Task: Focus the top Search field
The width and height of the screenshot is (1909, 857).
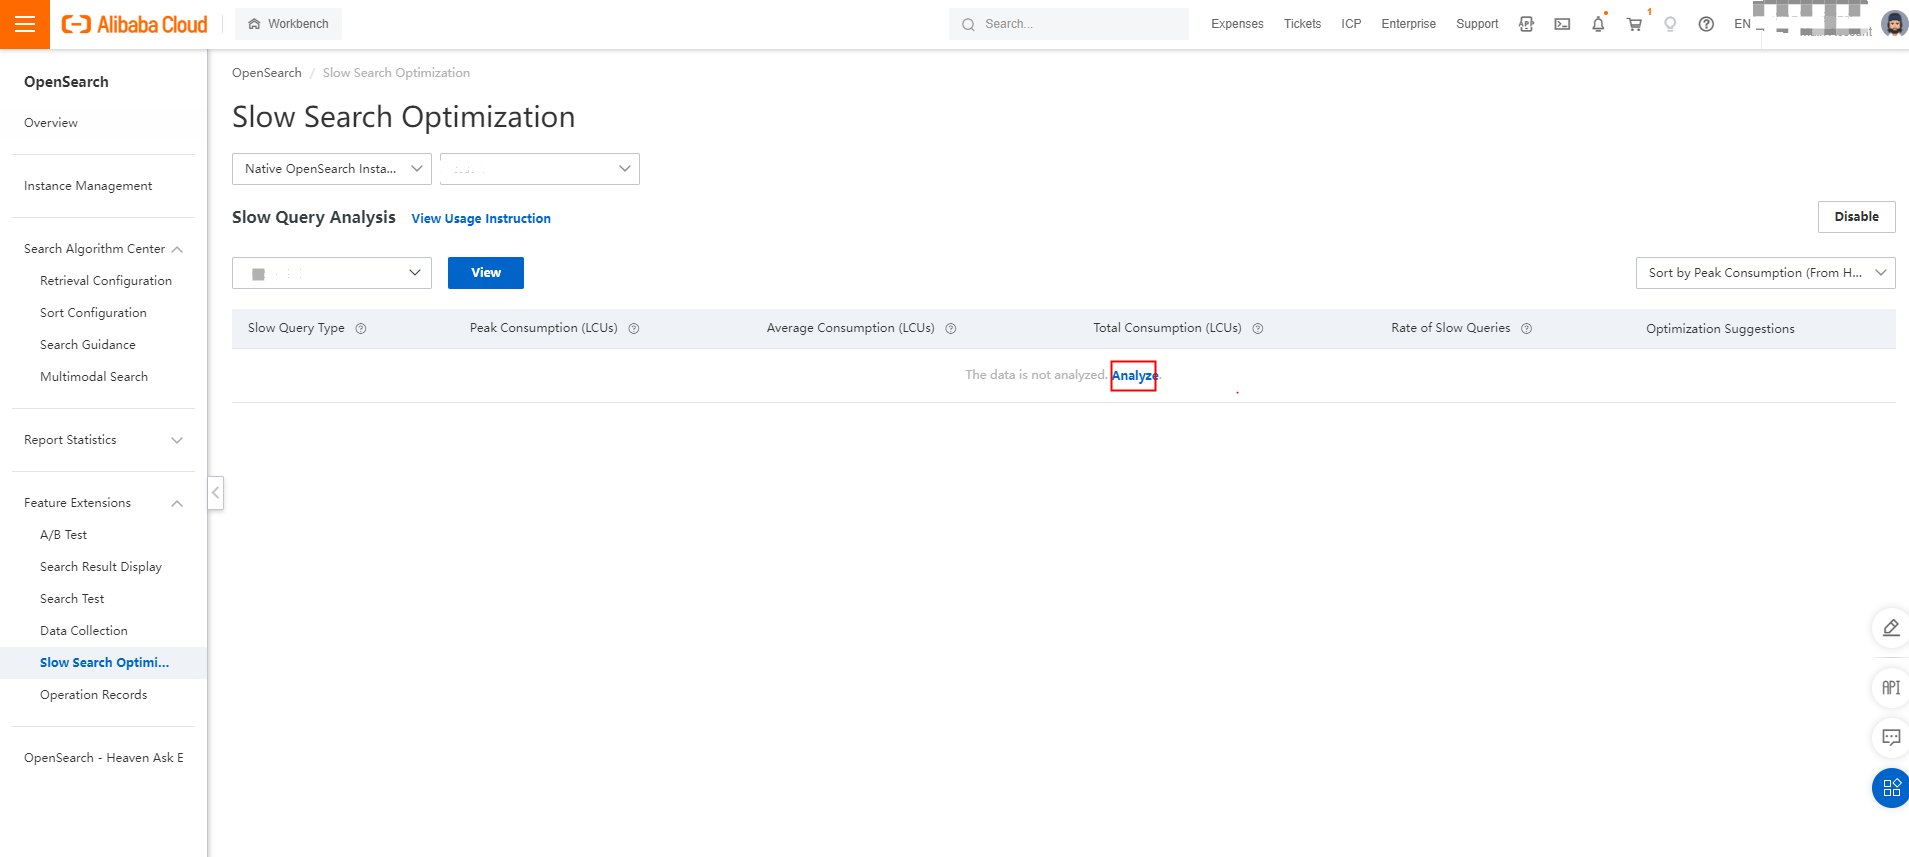Action: tap(1068, 24)
